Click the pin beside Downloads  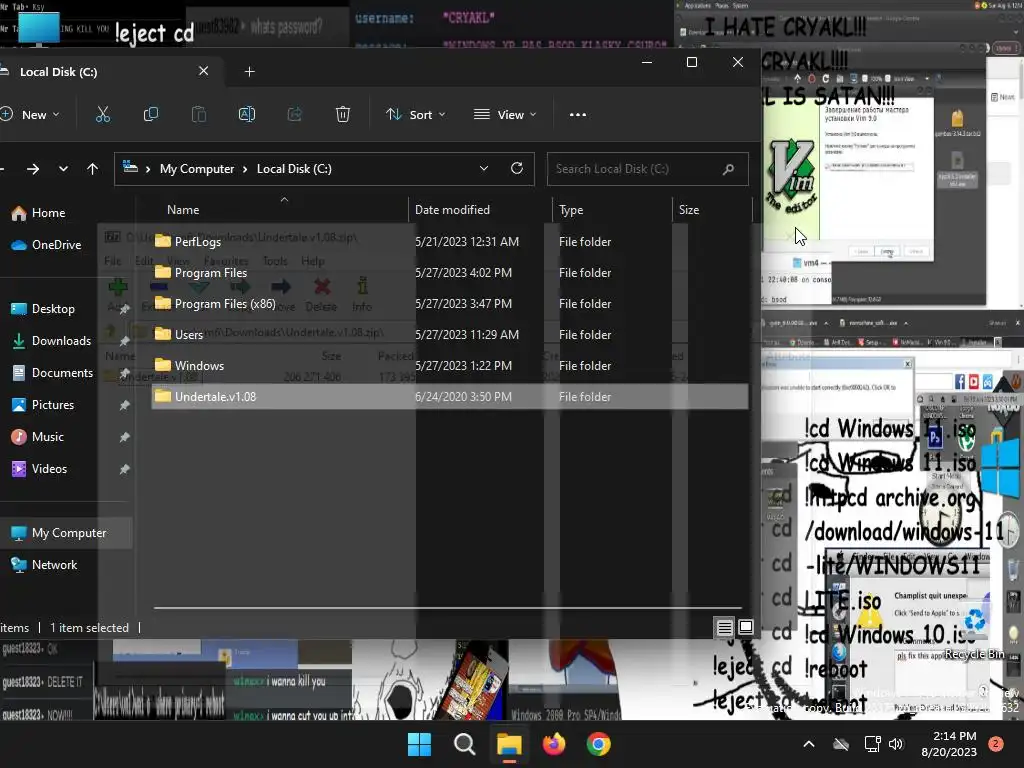(x=124, y=341)
